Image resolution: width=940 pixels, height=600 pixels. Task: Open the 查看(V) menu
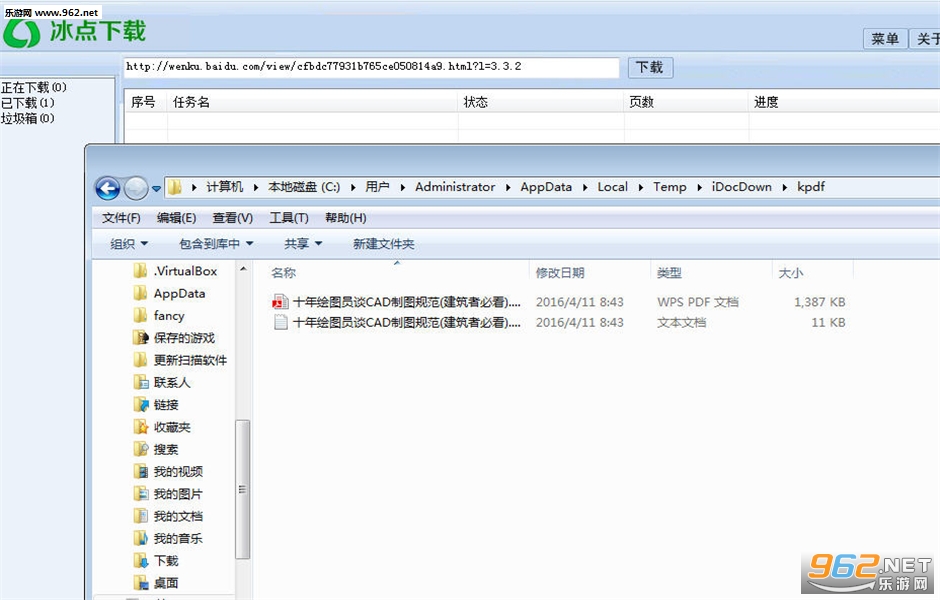coord(233,218)
